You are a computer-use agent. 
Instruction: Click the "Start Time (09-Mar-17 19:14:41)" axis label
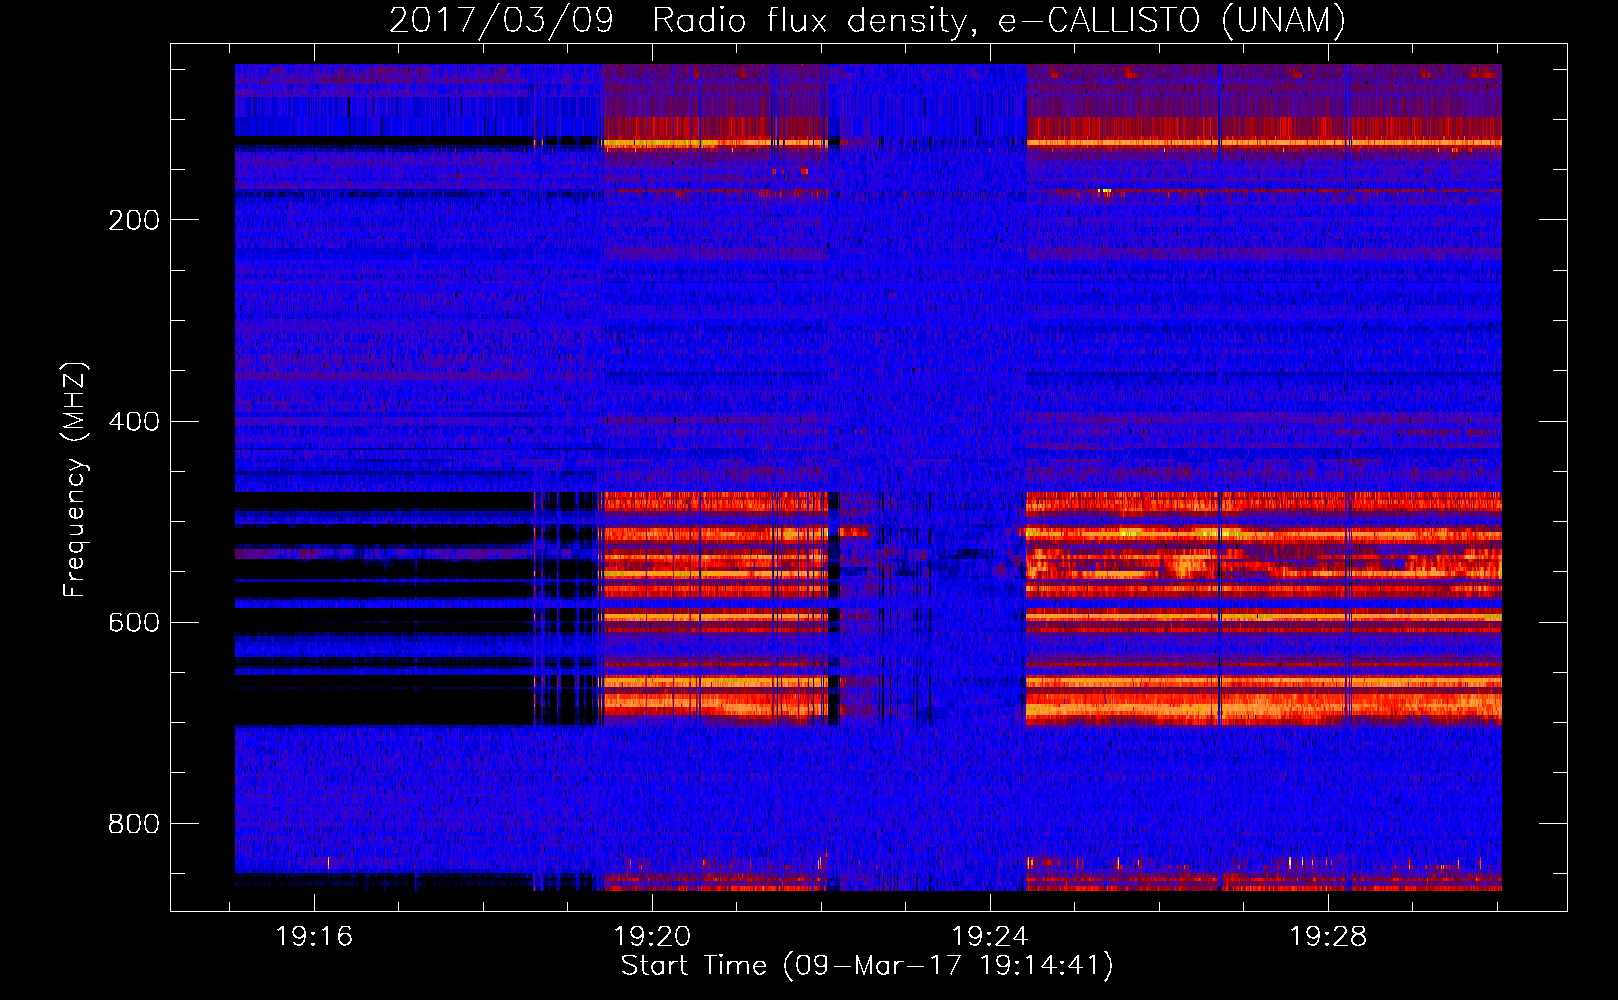(x=867, y=966)
